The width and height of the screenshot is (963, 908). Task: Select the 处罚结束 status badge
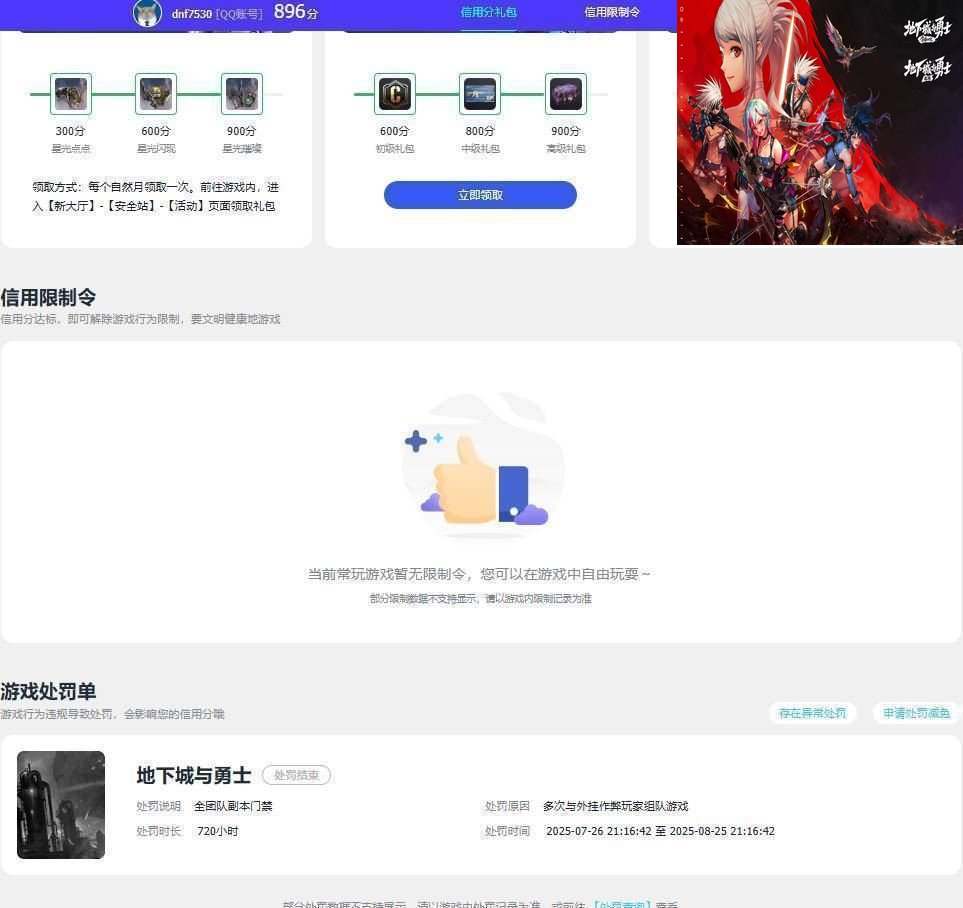point(297,775)
